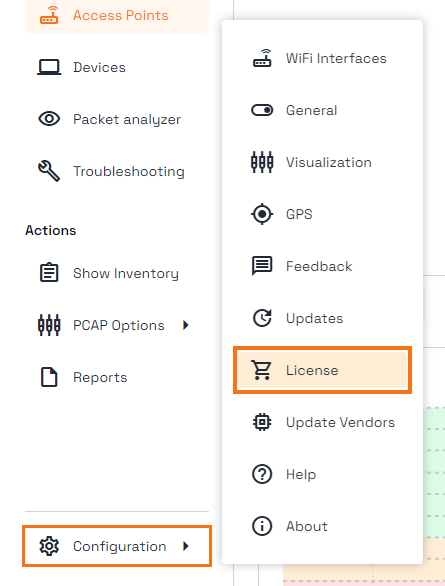The height and width of the screenshot is (586, 445).
Task: Open the Reports action
Action: click(117, 377)
